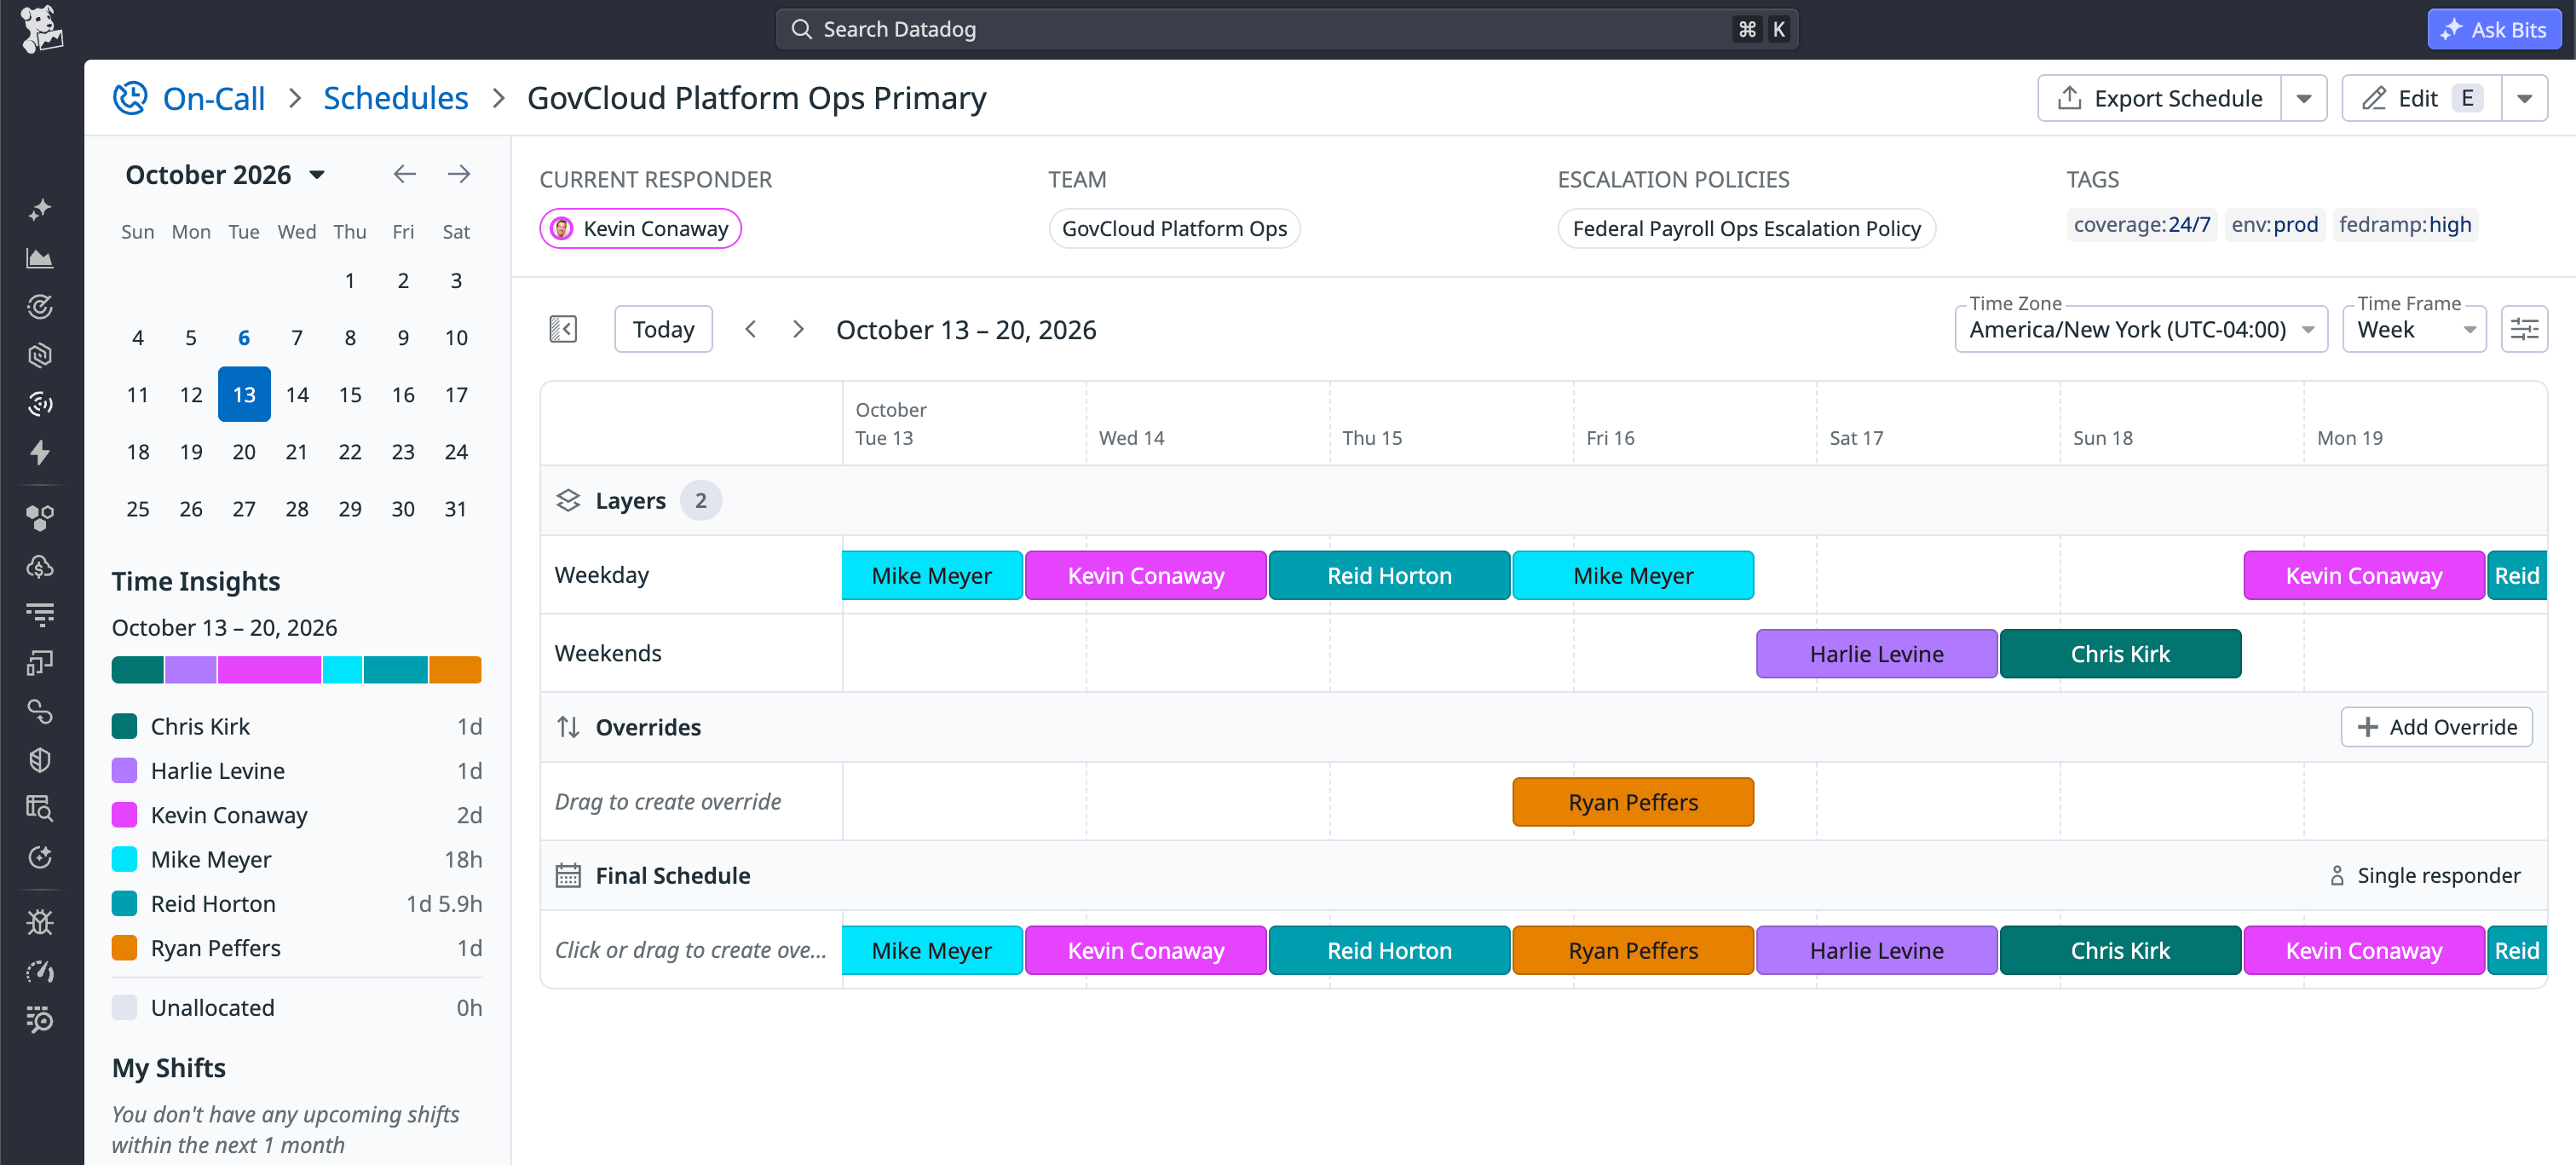The image size is (2576, 1165).
Task: Click the env:prod tag
Action: [2274, 225]
